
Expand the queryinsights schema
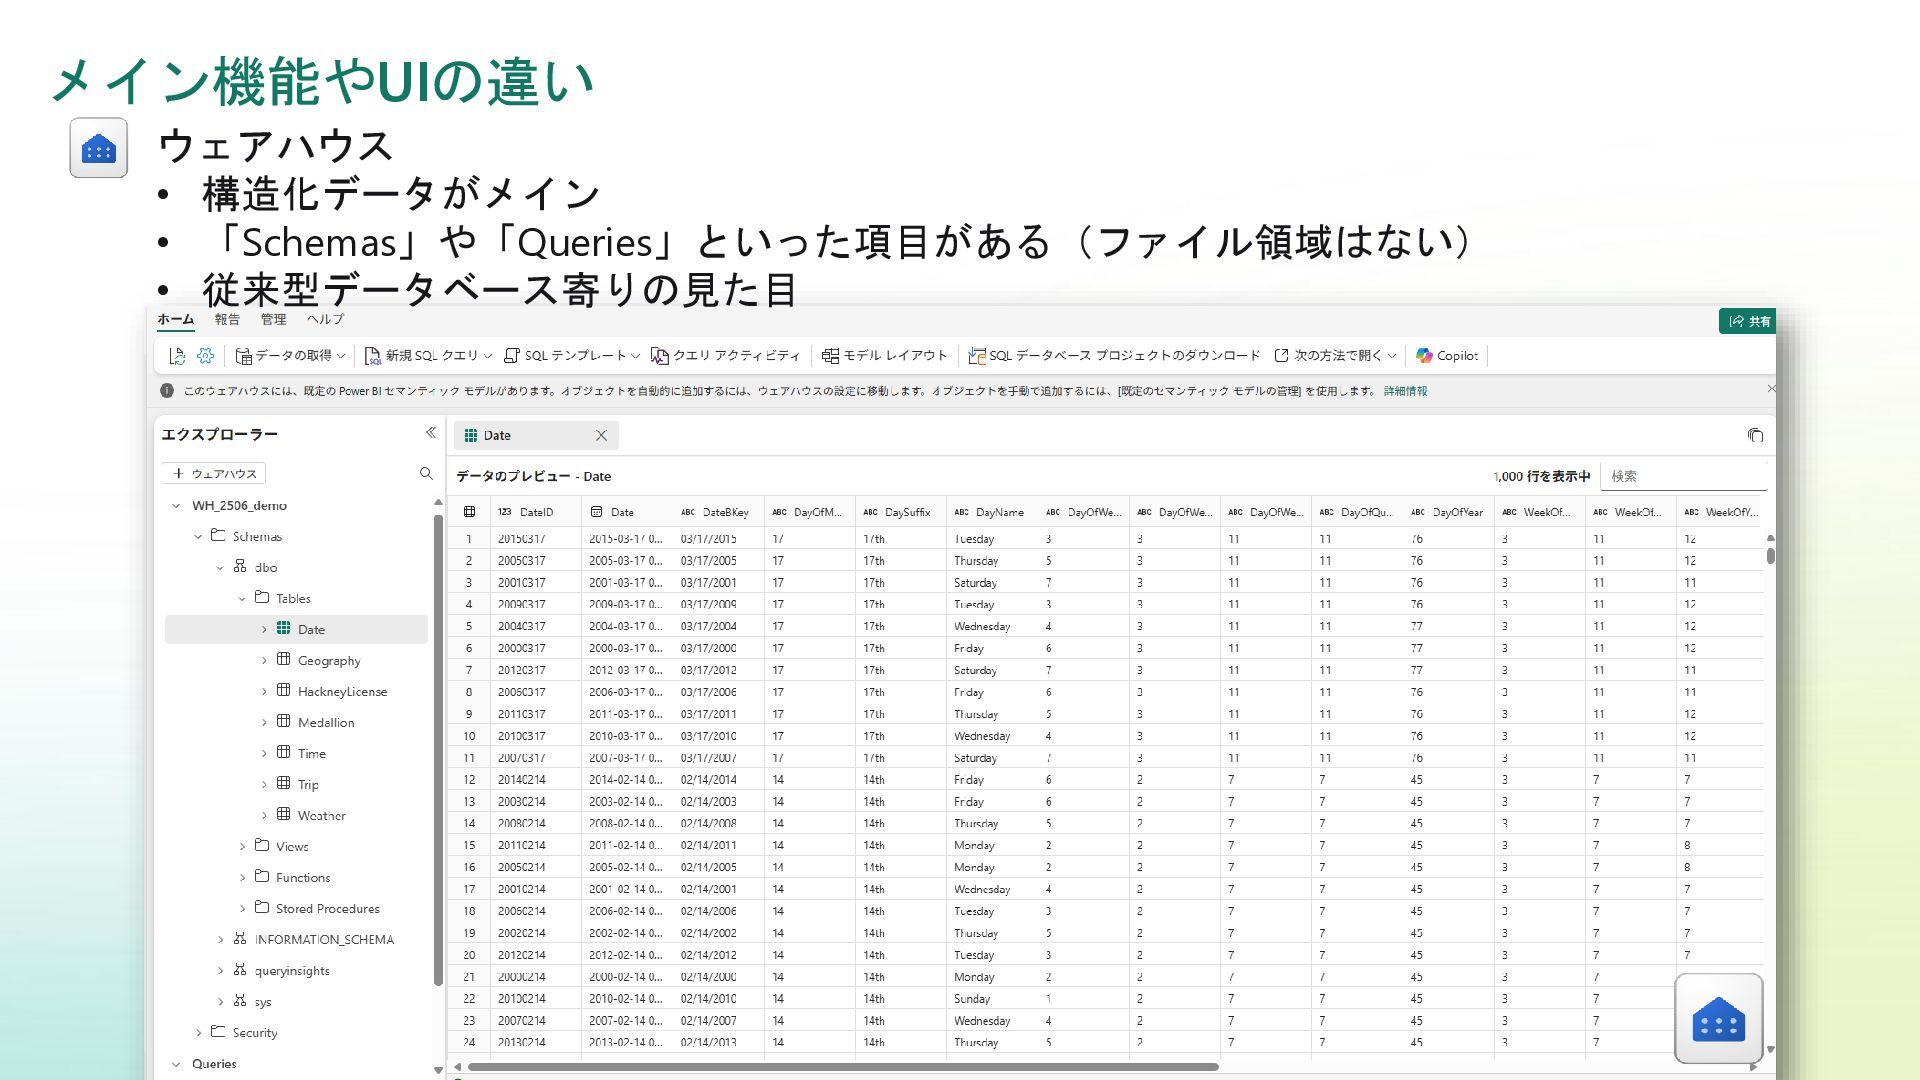(220, 971)
